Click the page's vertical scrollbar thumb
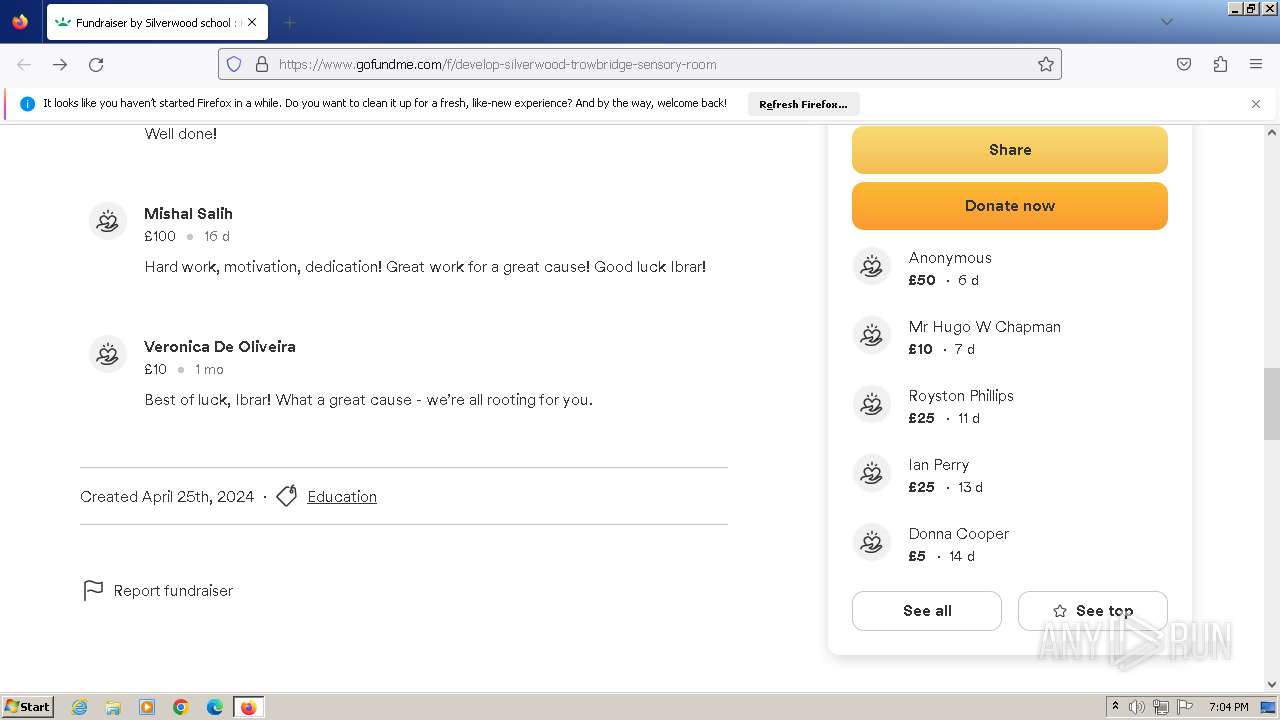This screenshot has height=720, width=1280. click(x=1272, y=404)
